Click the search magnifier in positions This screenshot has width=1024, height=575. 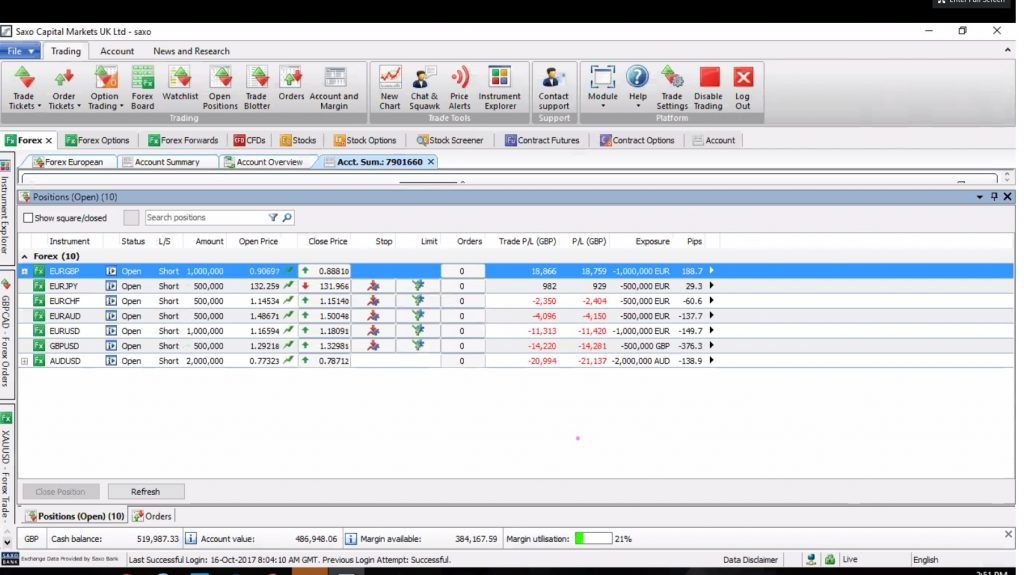pyautogui.click(x=287, y=218)
